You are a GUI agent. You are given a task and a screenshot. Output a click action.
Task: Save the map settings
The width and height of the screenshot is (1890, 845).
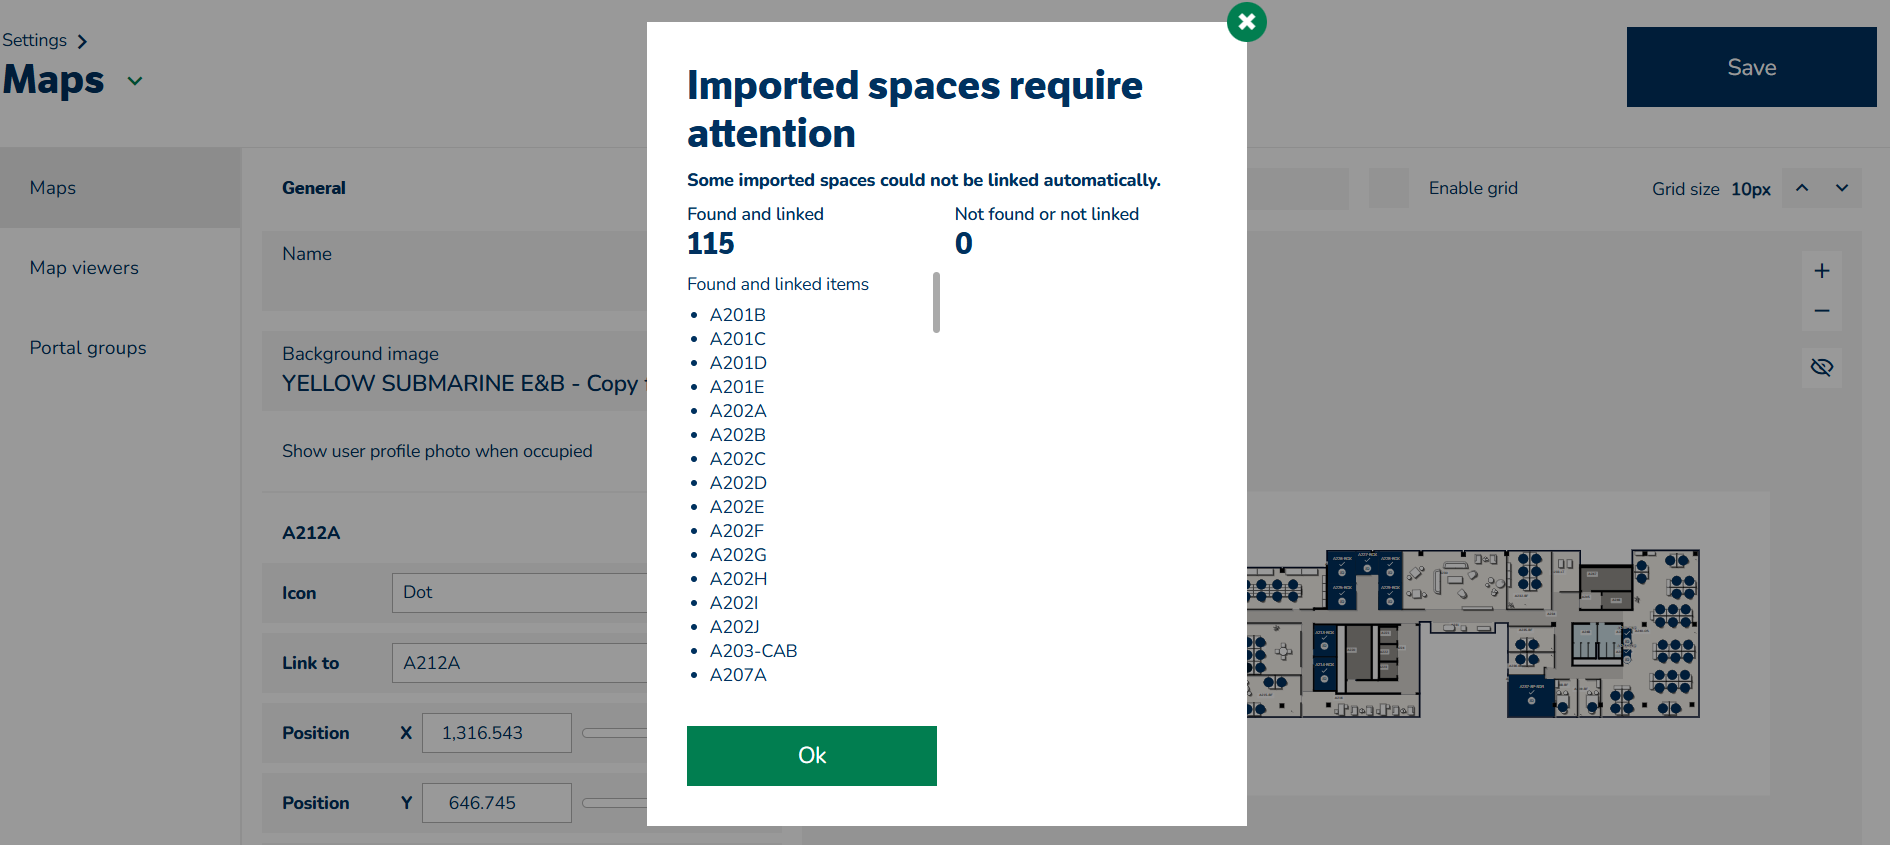(1752, 67)
